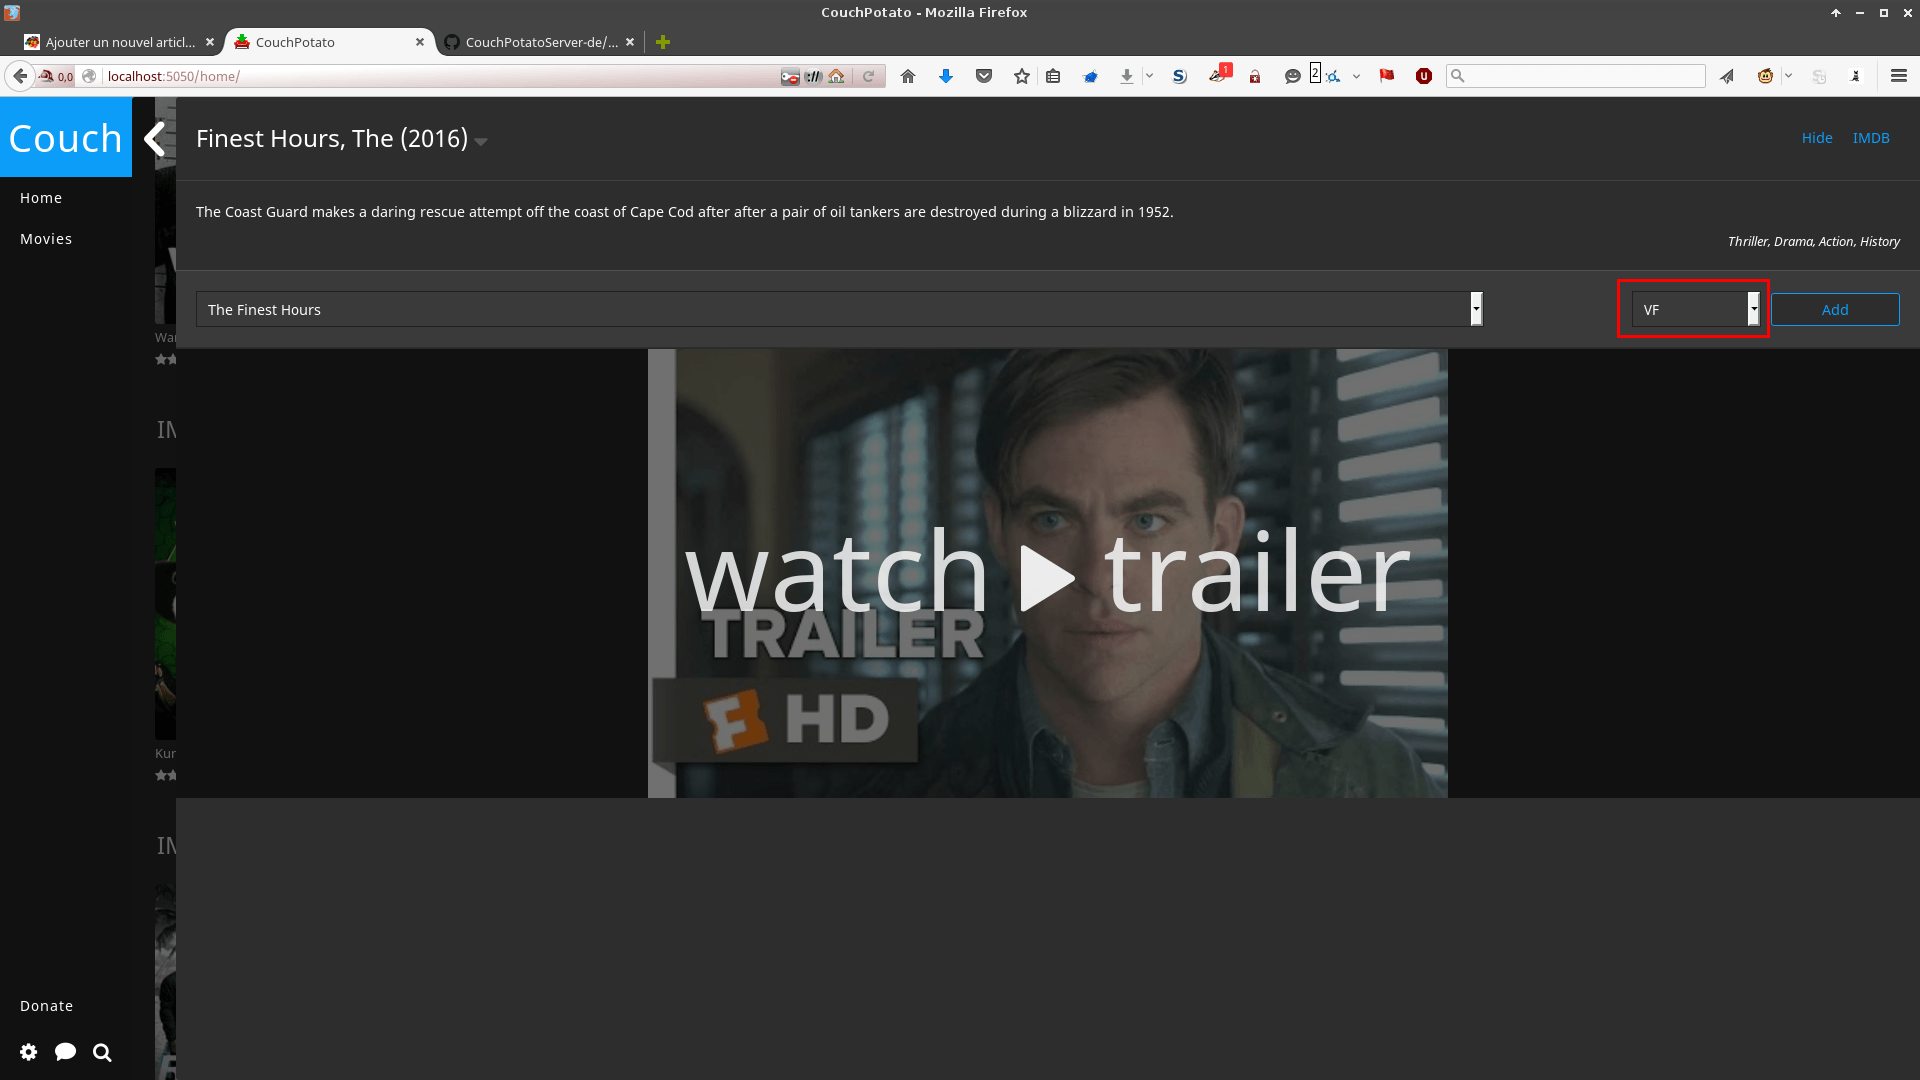Click the Pocket toolbar icon
The width and height of the screenshot is (1920, 1080).
(984, 76)
